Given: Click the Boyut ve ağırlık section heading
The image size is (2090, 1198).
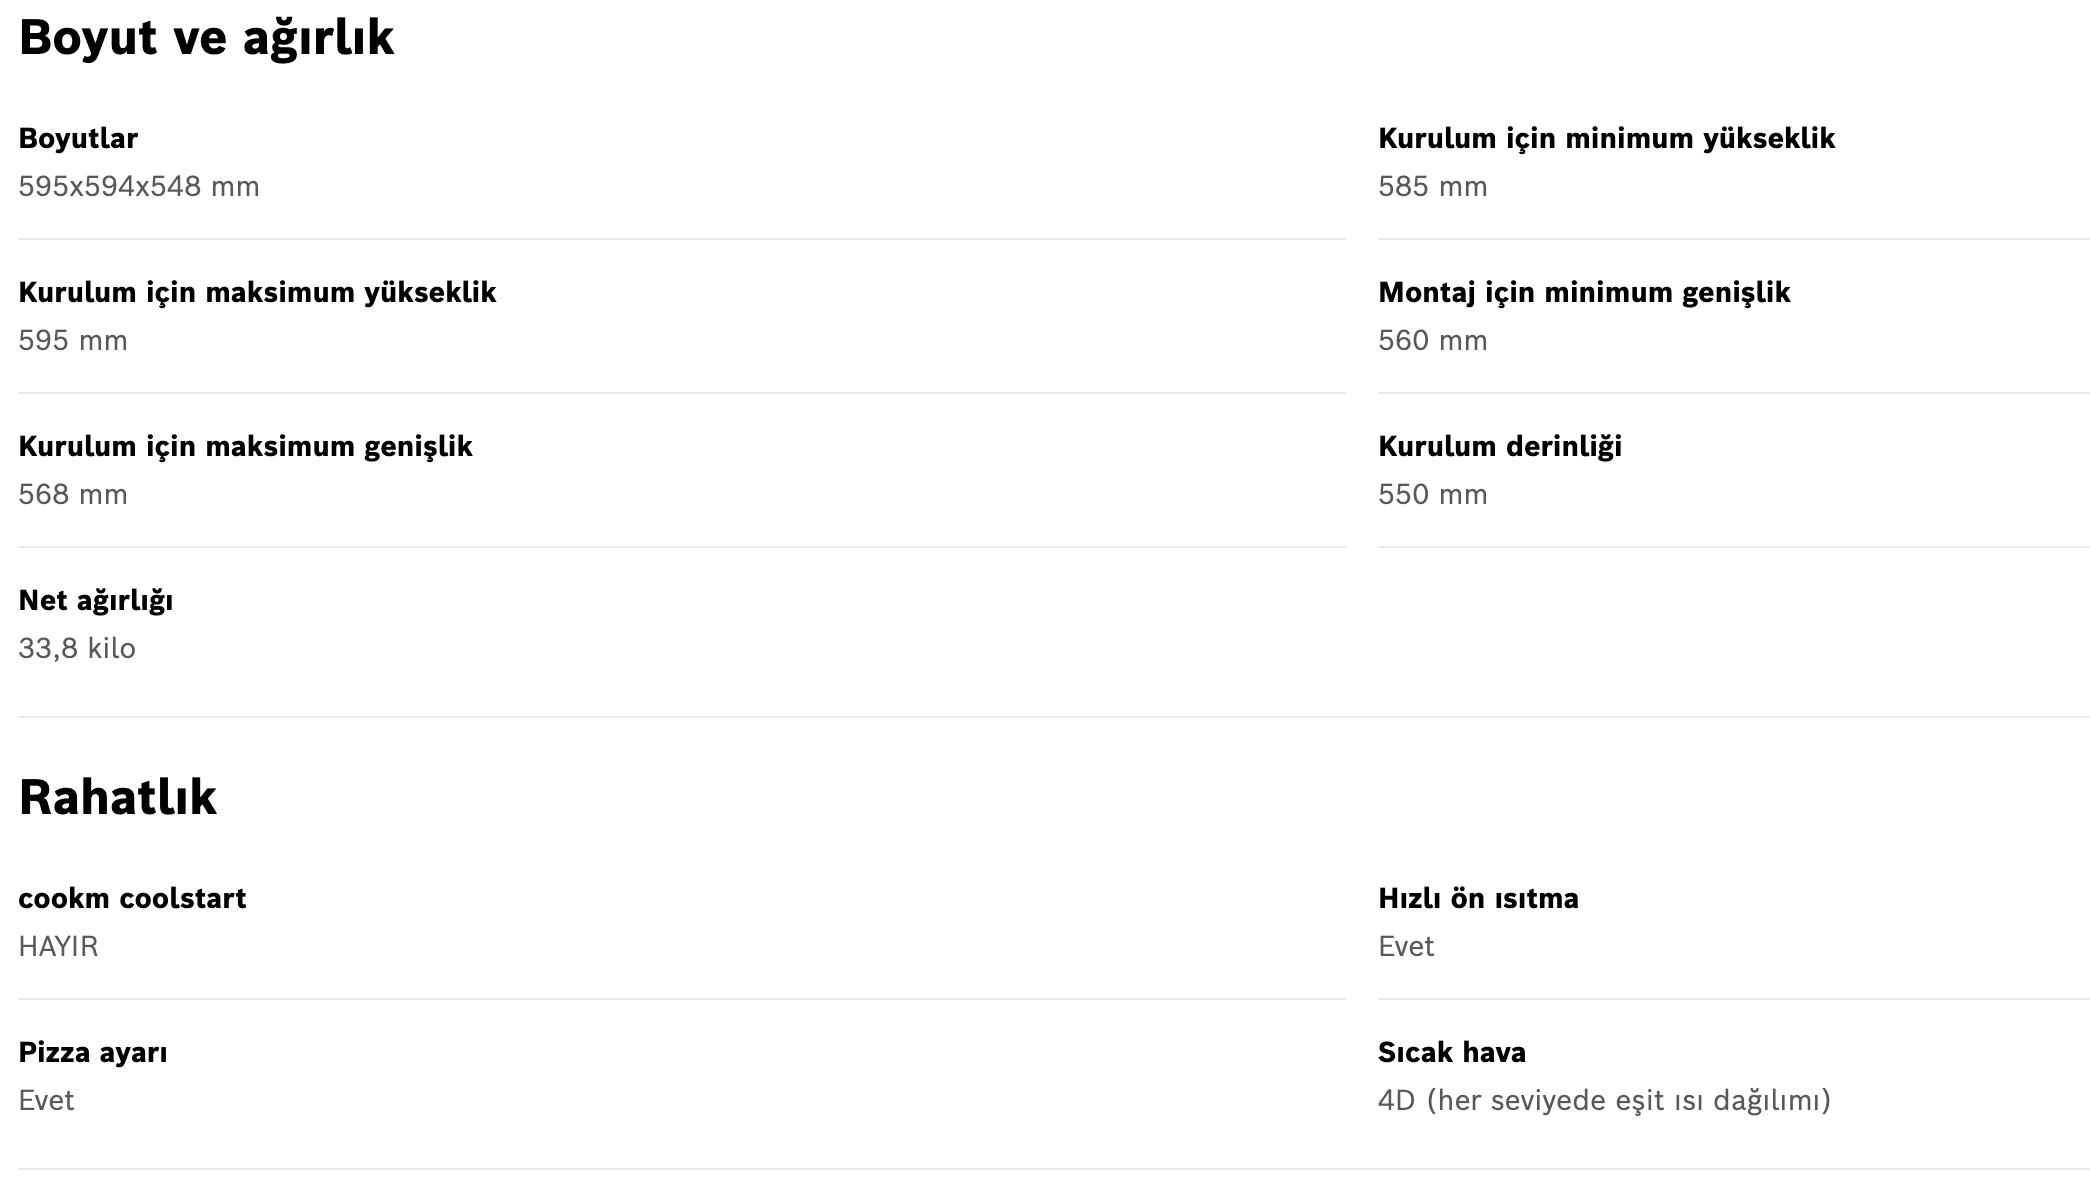Looking at the screenshot, I should coord(206,39).
